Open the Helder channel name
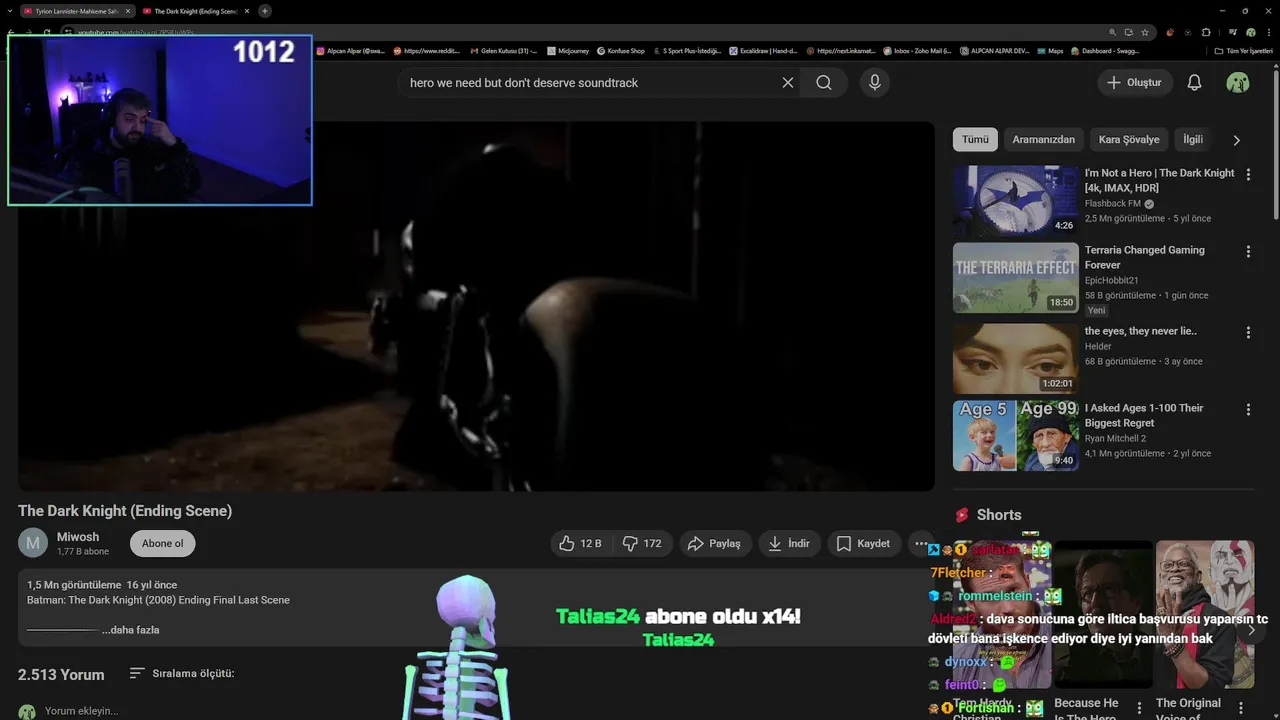Image resolution: width=1280 pixels, height=720 pixels. [1098, 347]
